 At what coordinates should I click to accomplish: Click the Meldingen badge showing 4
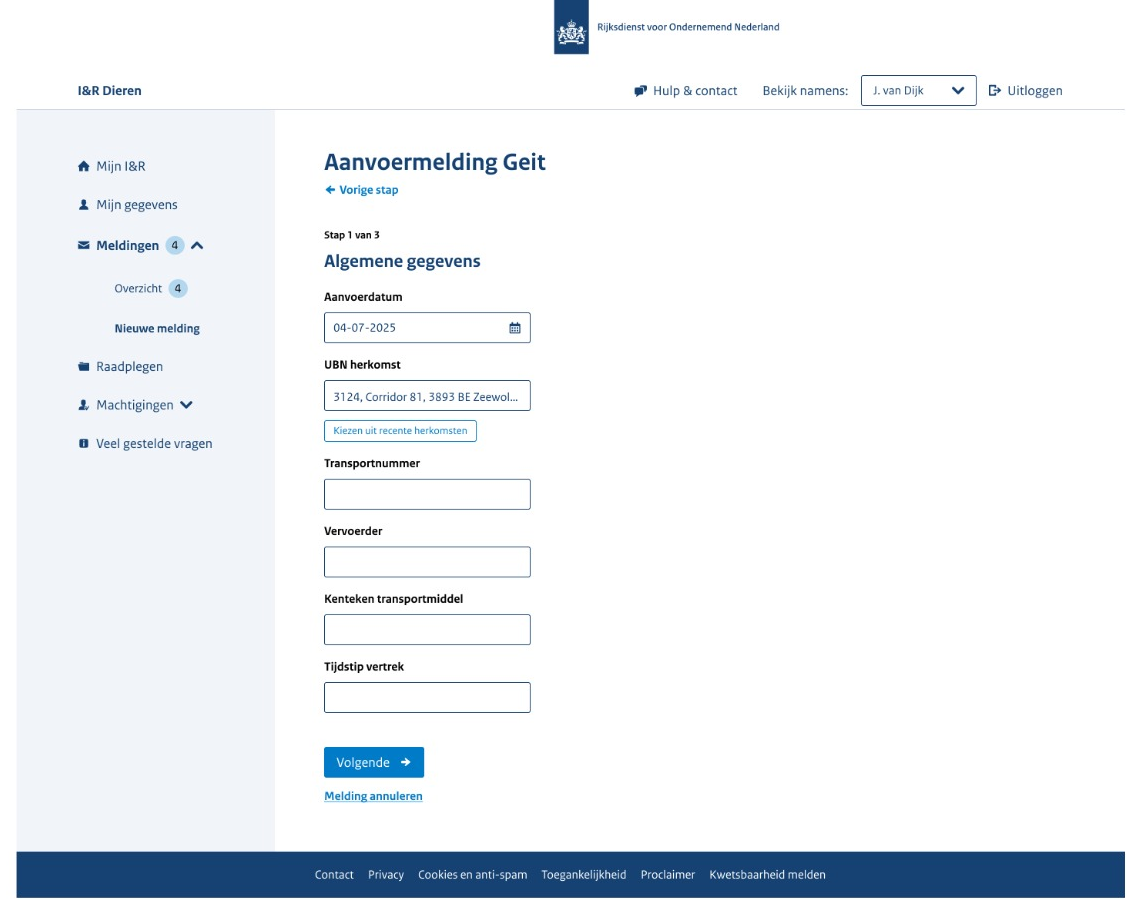point(175,245)
